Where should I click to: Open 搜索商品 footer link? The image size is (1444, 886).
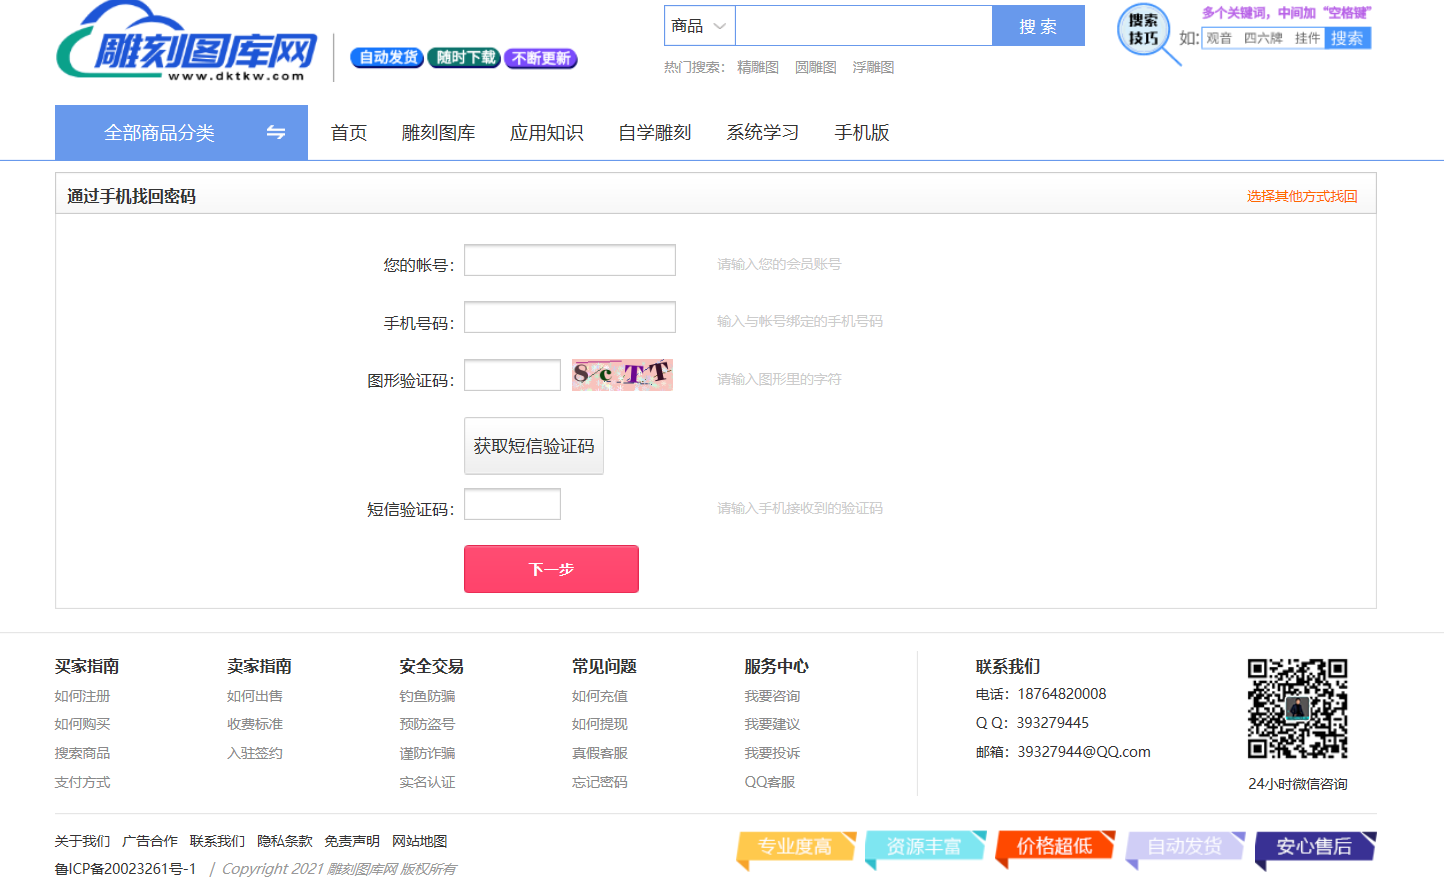pos(82,753)
